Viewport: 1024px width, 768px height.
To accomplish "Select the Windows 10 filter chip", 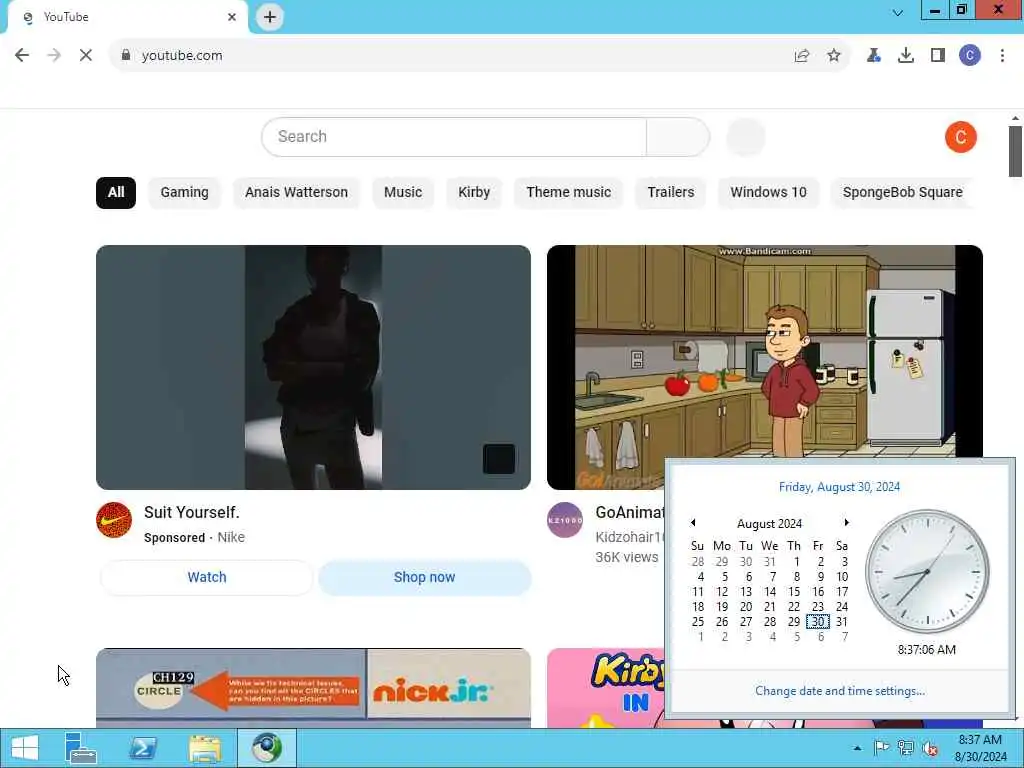I will coord(769,193).
